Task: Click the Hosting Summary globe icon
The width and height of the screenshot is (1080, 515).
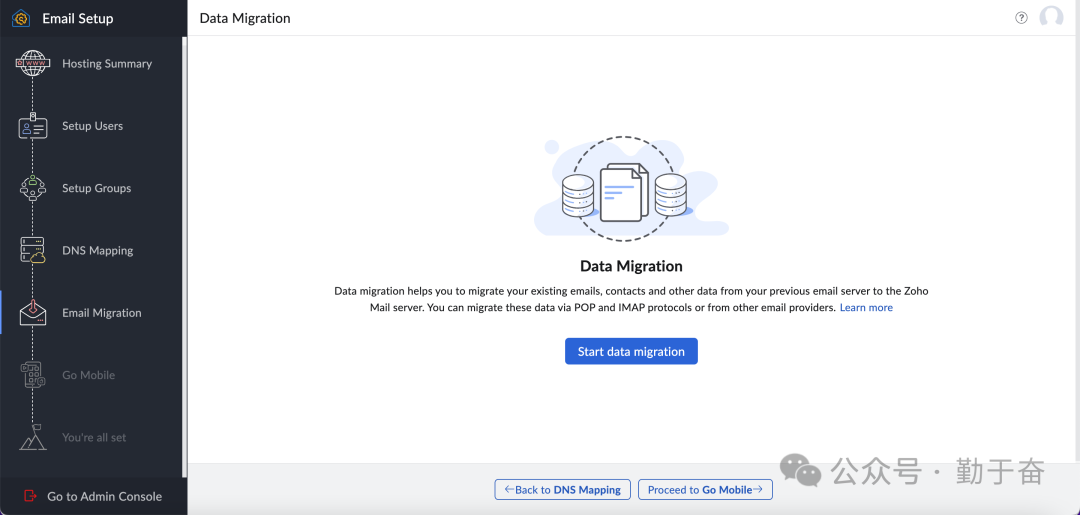Action: click(x=32, y=64)
